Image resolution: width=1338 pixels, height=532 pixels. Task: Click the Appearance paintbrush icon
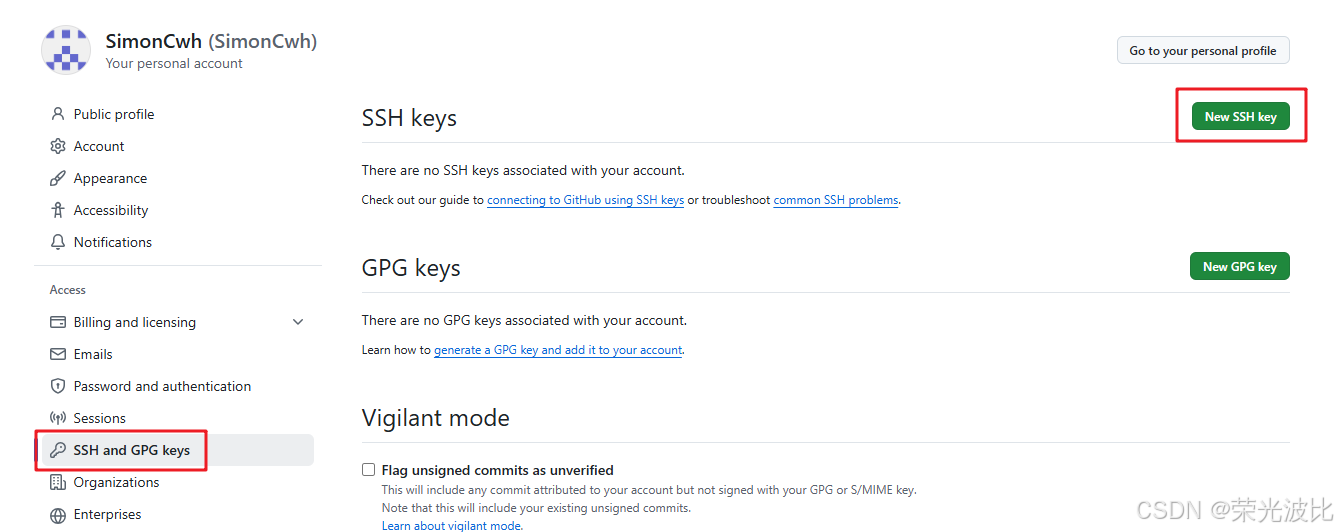[x=58, y=178]
